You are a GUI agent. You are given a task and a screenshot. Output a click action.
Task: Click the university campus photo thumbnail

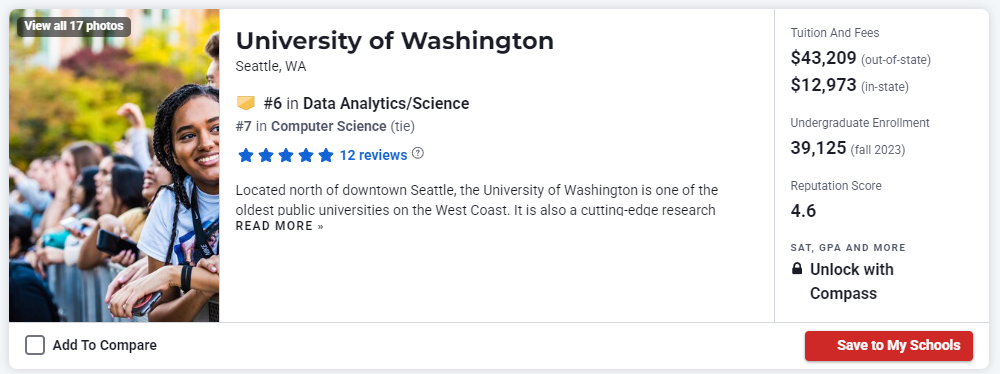tap(114, 165)
